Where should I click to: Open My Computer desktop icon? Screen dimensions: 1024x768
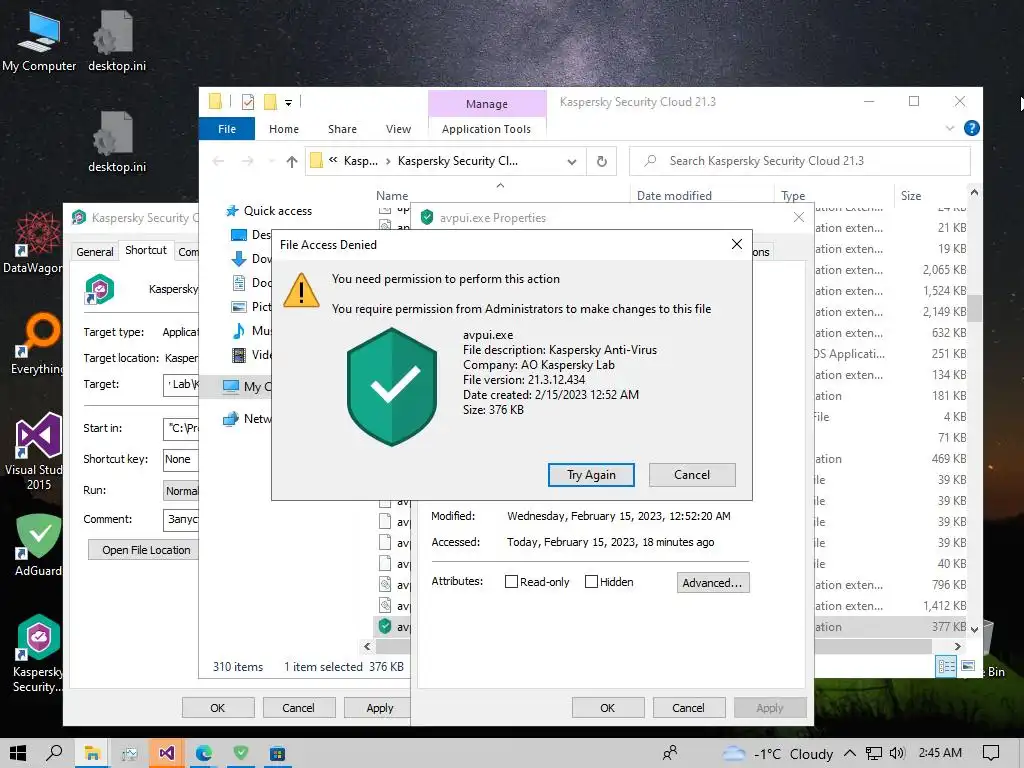[39, 42]
